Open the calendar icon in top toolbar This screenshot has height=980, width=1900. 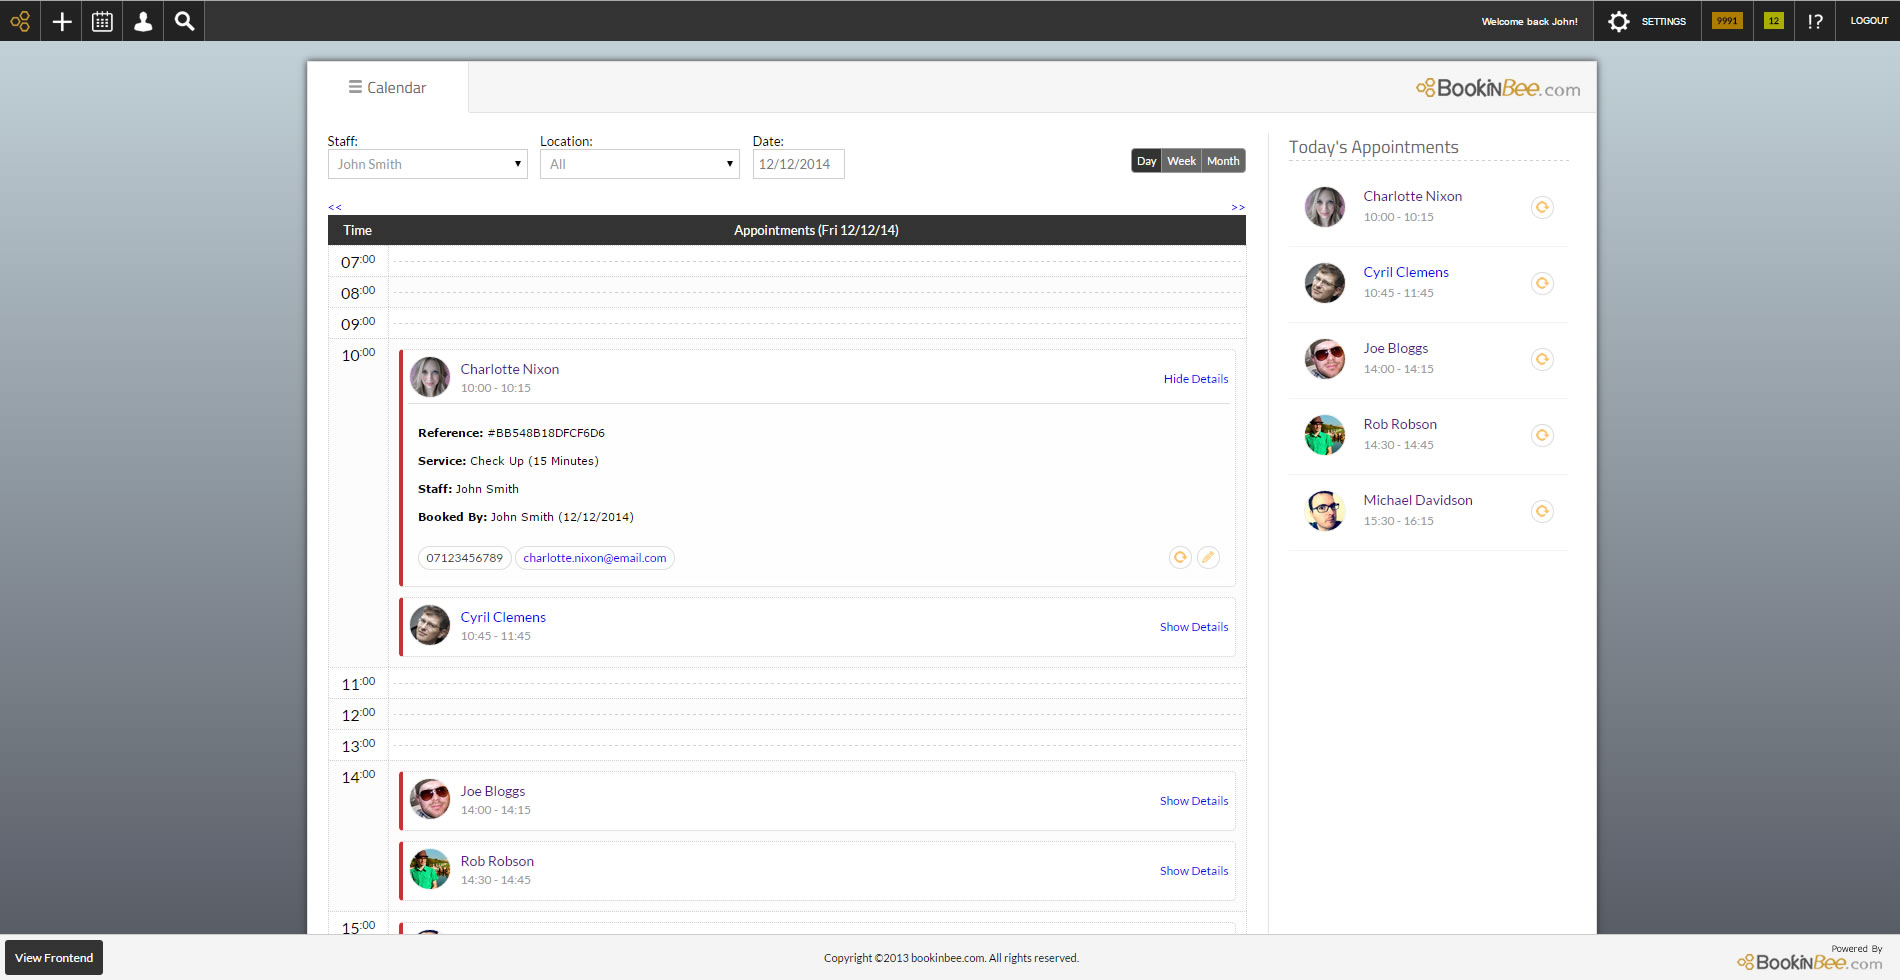click(102, 21)
